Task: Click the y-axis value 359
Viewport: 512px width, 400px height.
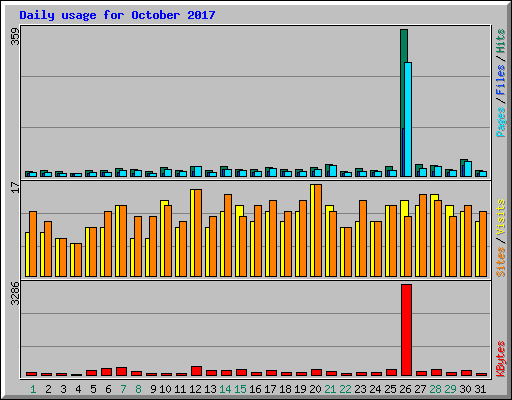Action: [x=15, y=36]
